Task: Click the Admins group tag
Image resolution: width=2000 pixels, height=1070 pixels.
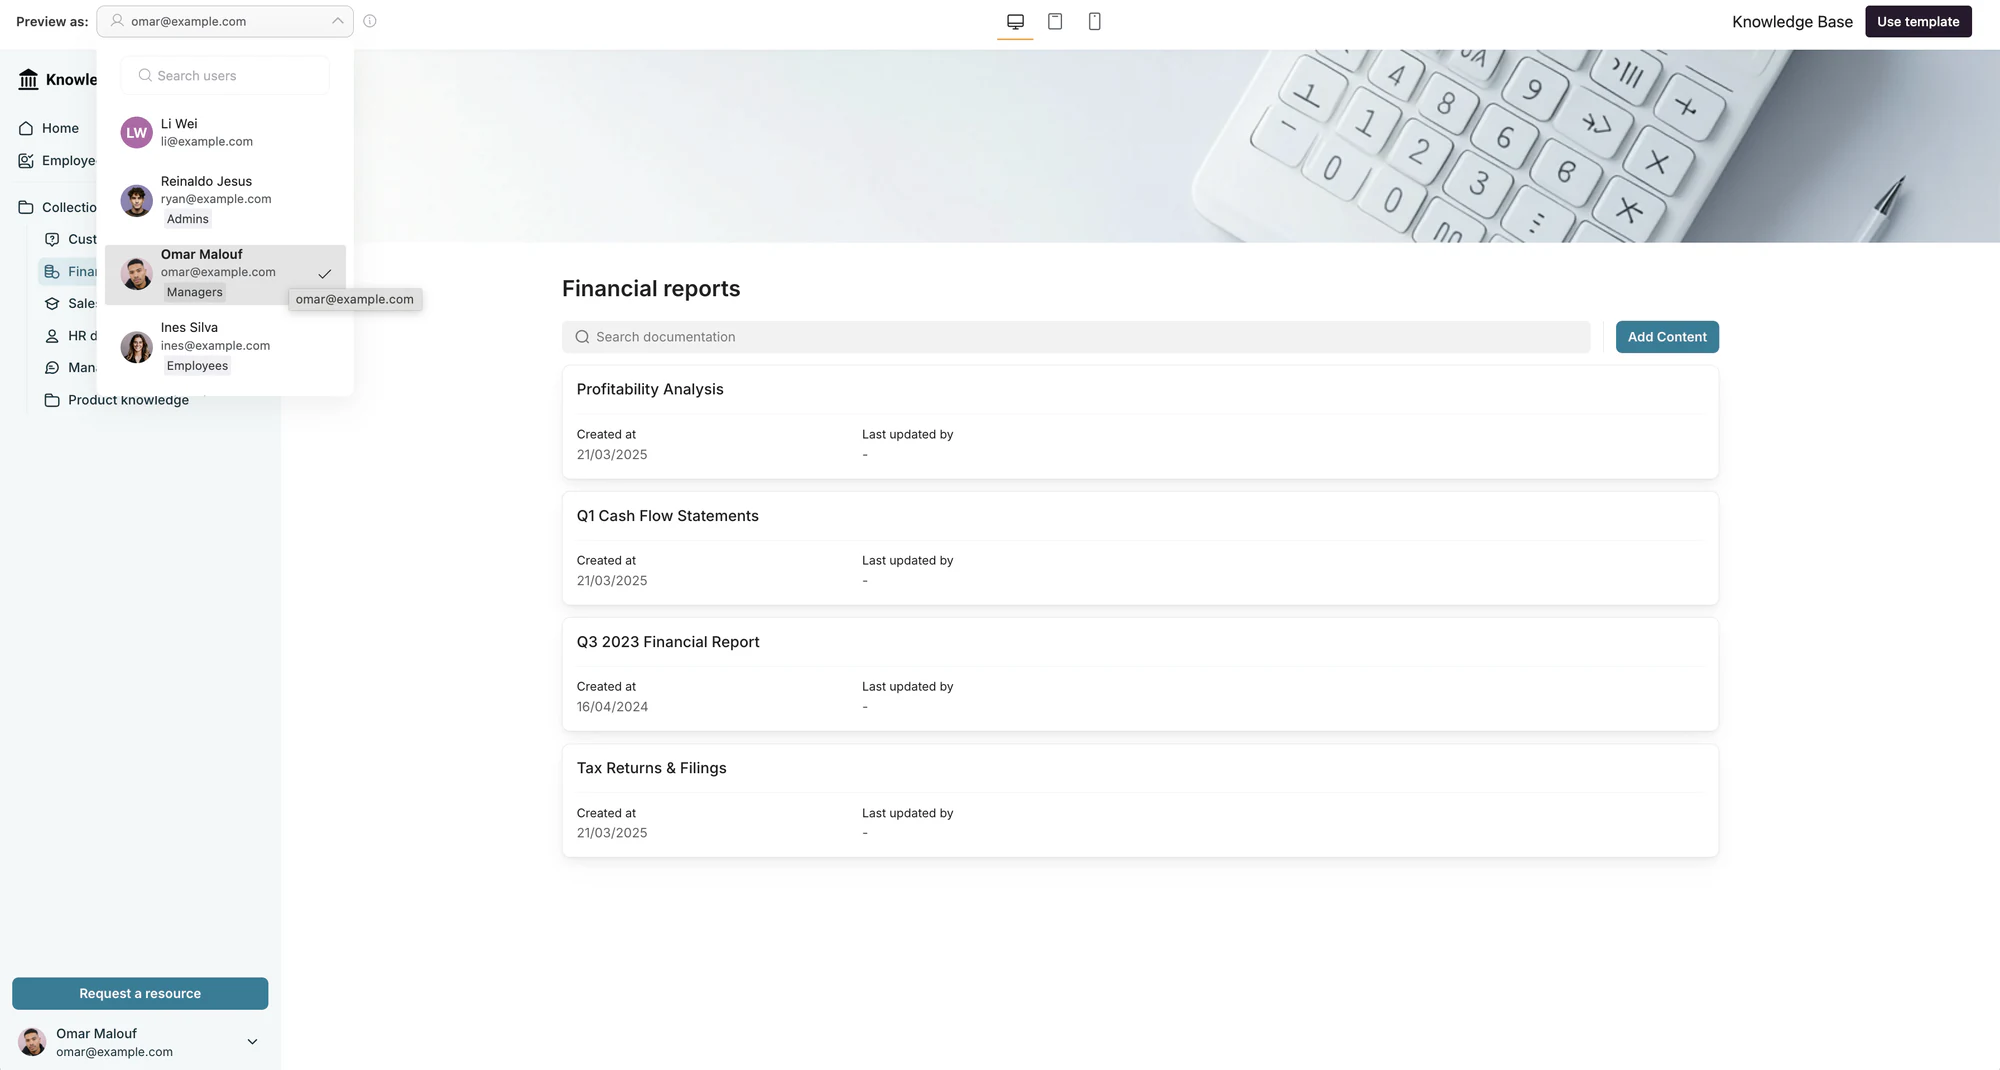Action: (188, 219)
